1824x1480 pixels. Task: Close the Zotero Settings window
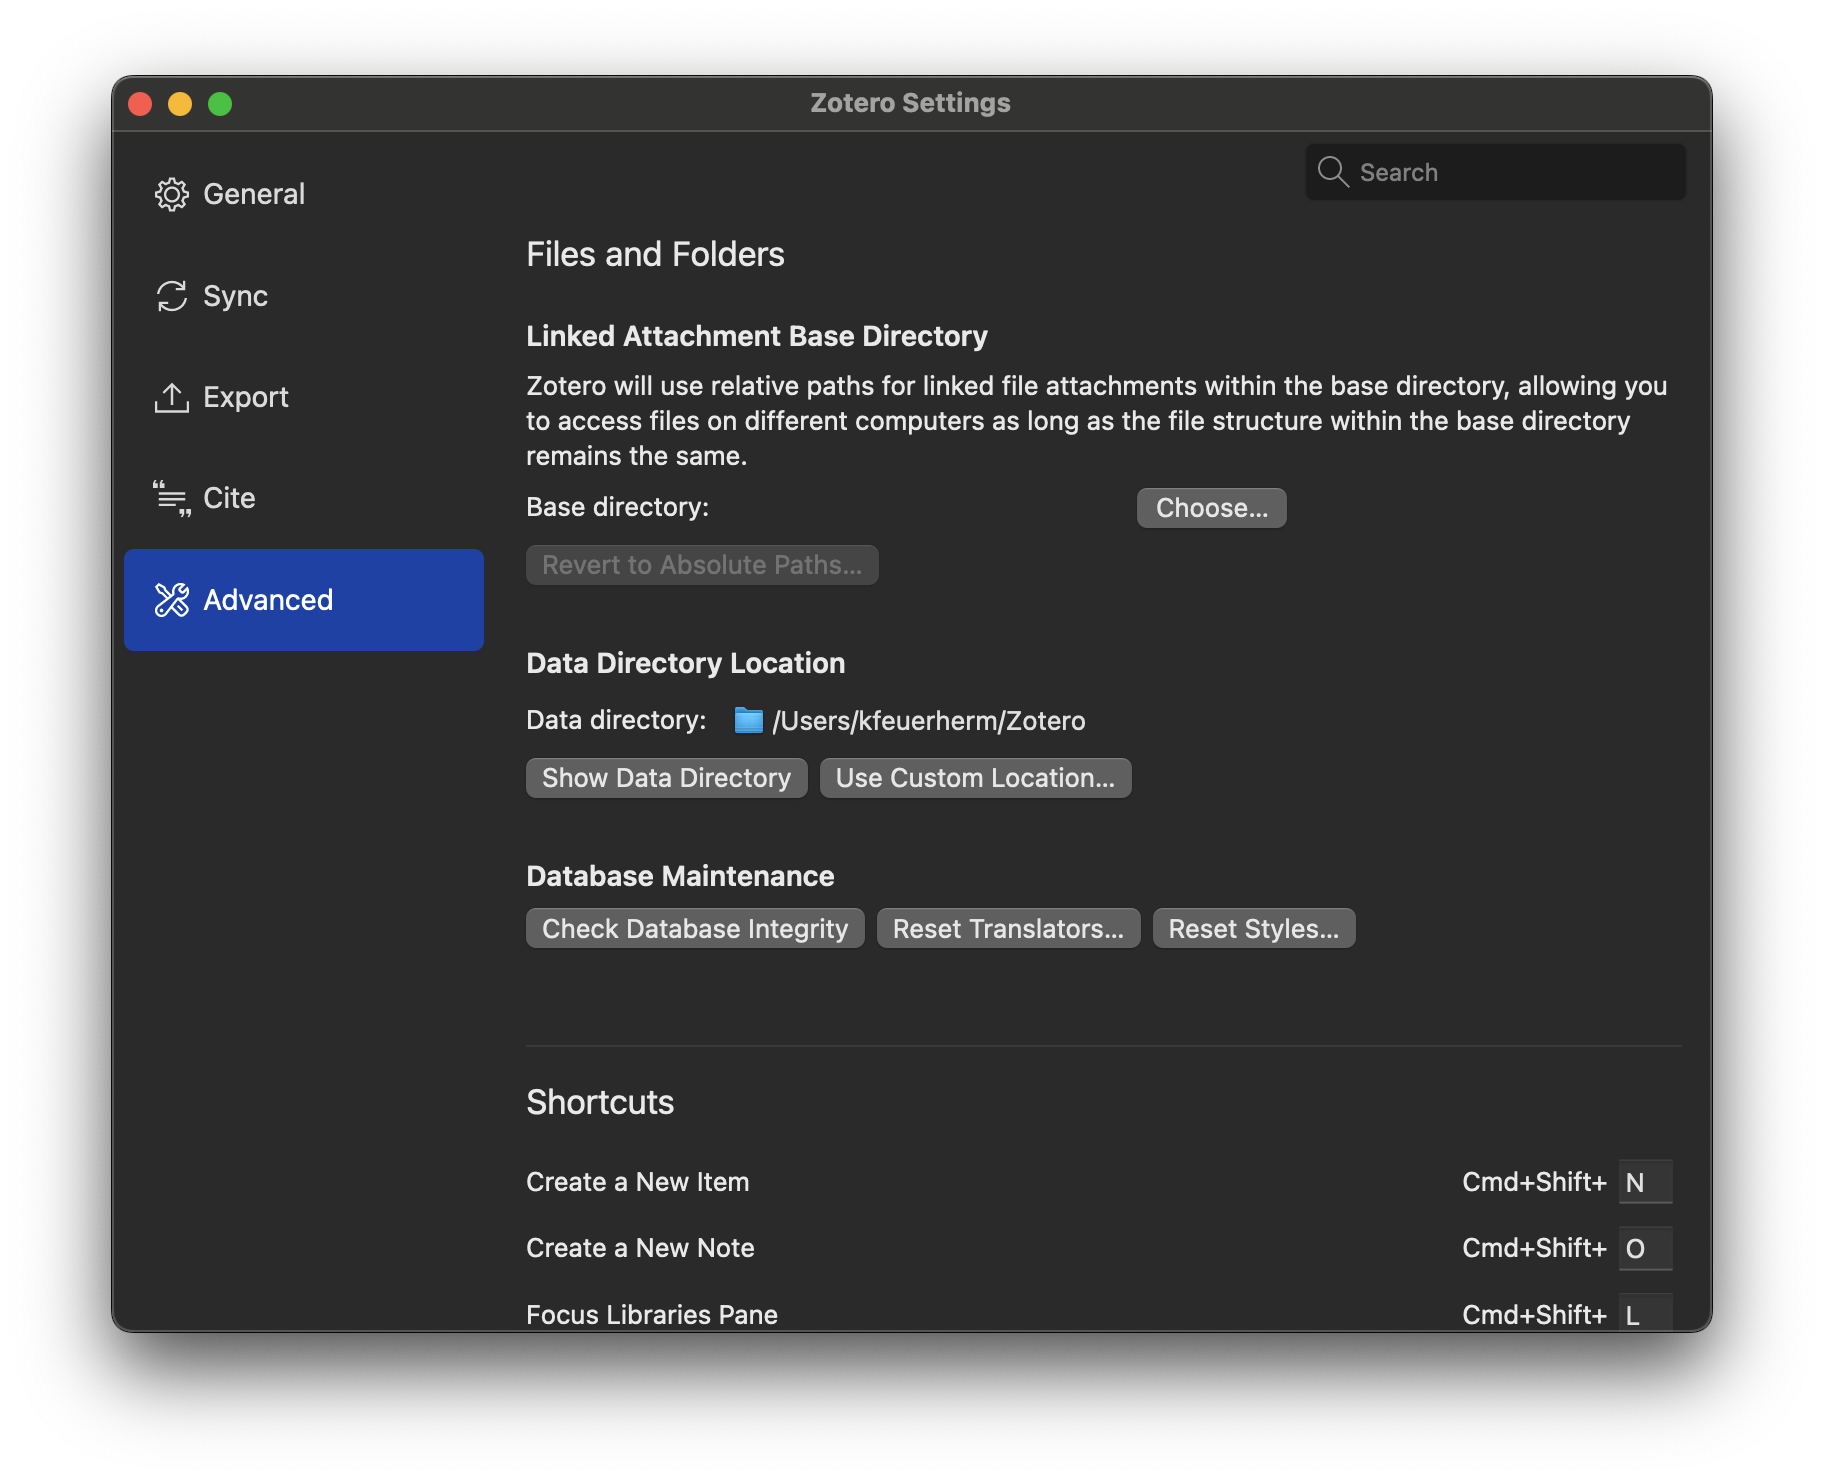click(140, 104)
